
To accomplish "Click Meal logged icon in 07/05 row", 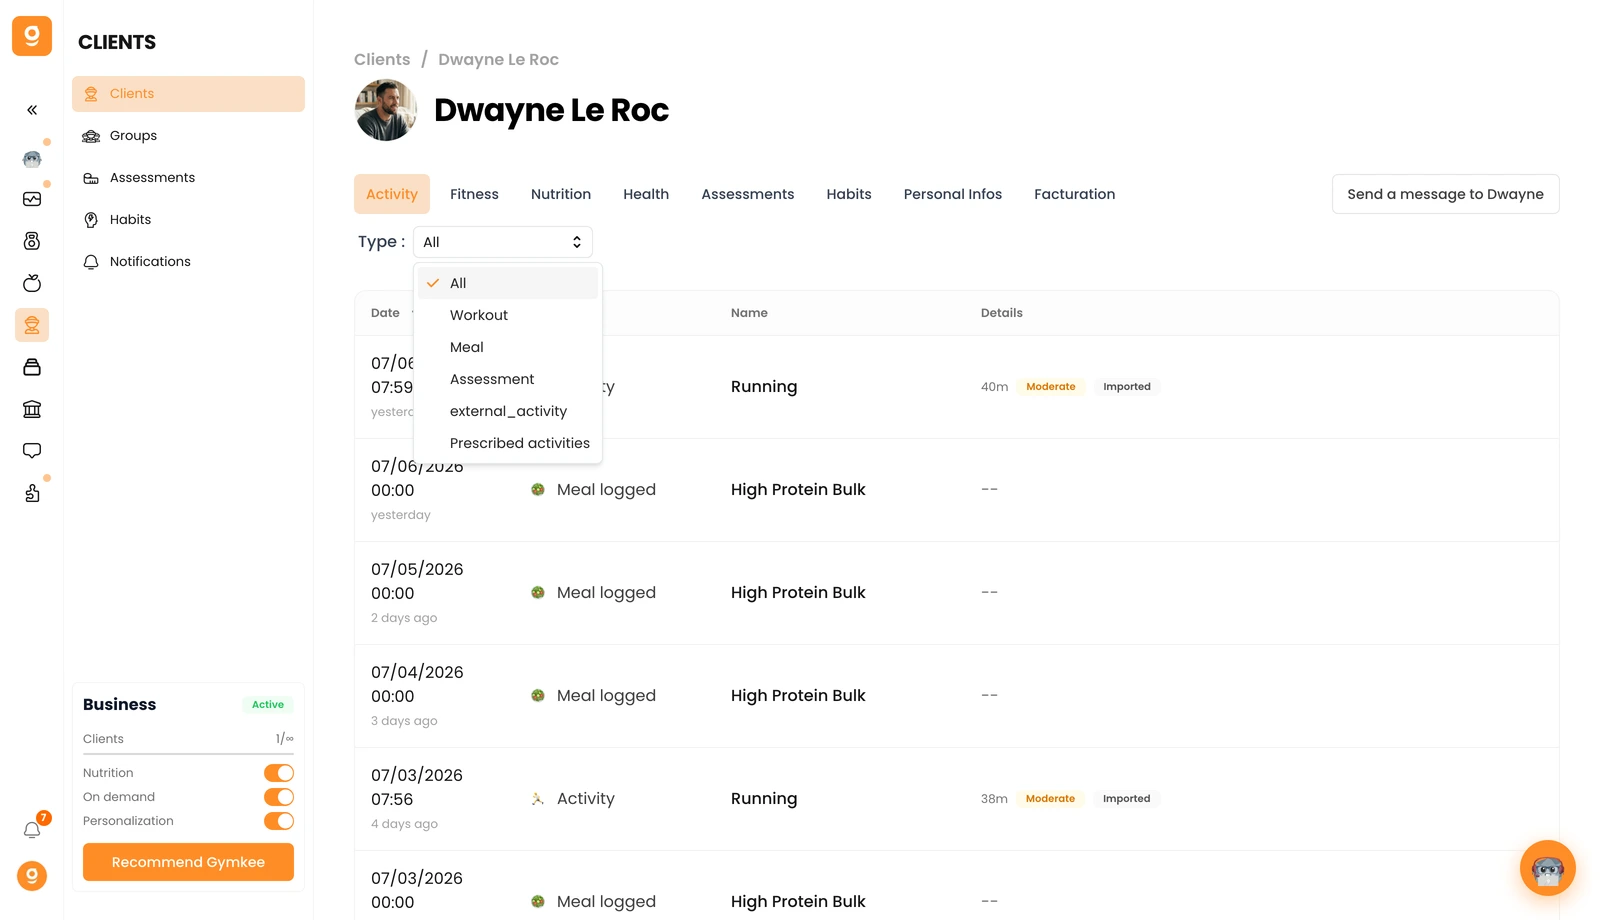I will pos(538,593).
